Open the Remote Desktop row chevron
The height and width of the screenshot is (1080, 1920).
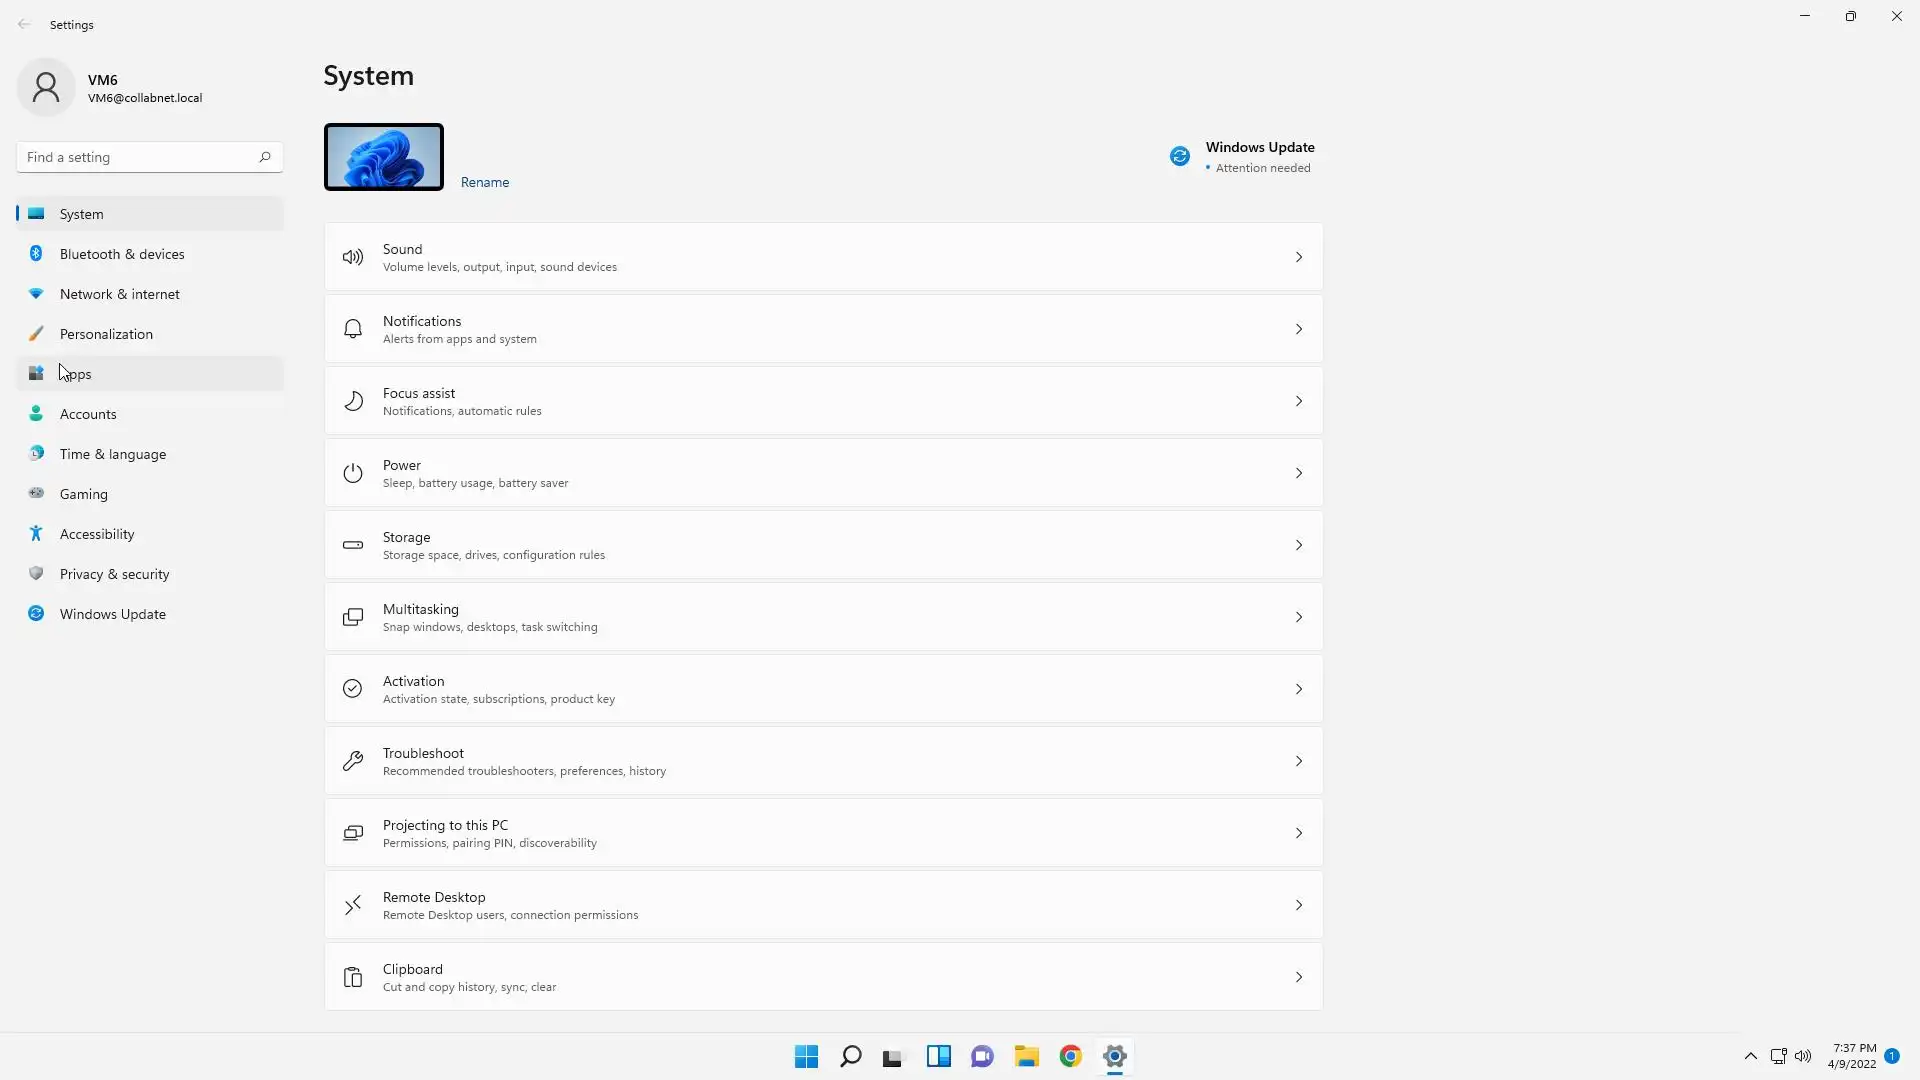pos(1298,905)
